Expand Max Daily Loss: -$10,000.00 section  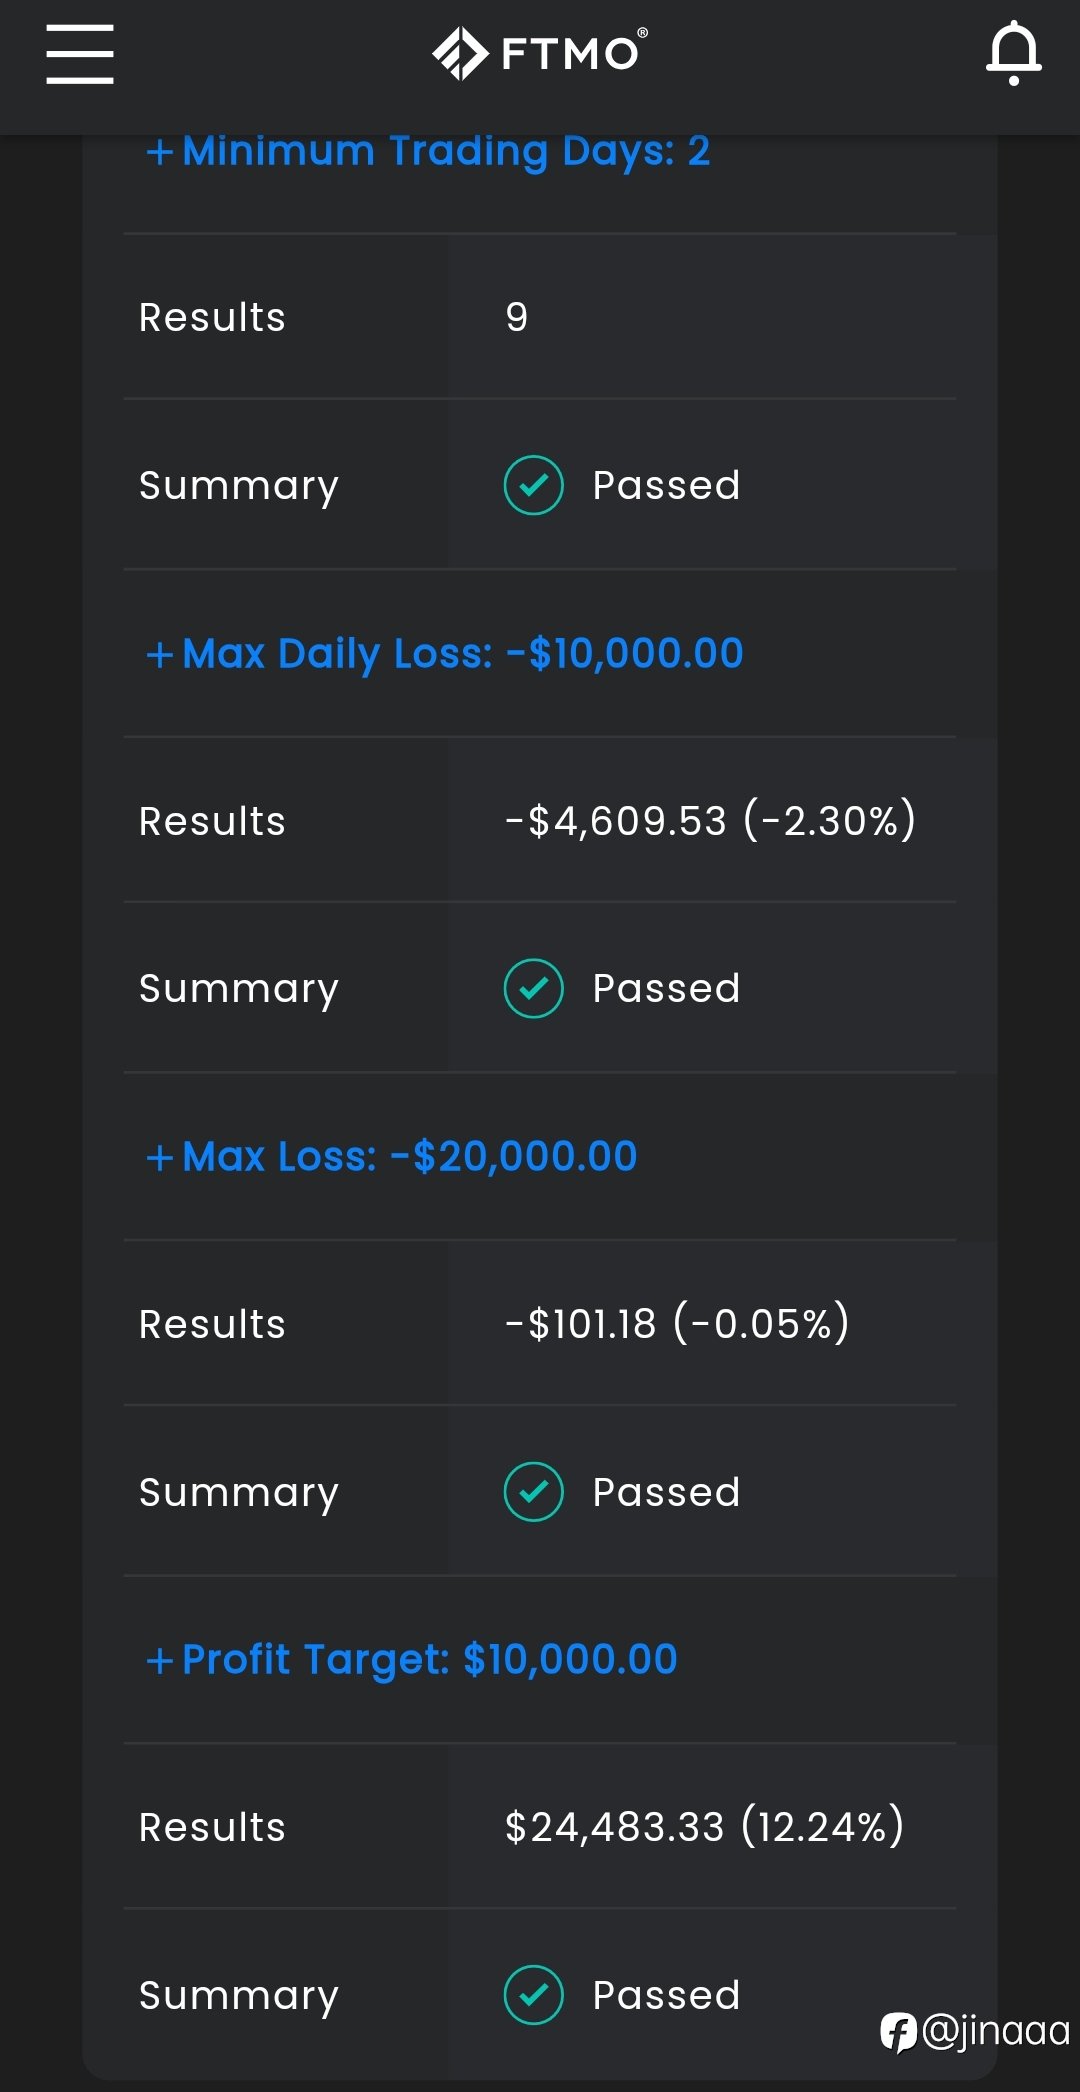(x=445, y=654)
